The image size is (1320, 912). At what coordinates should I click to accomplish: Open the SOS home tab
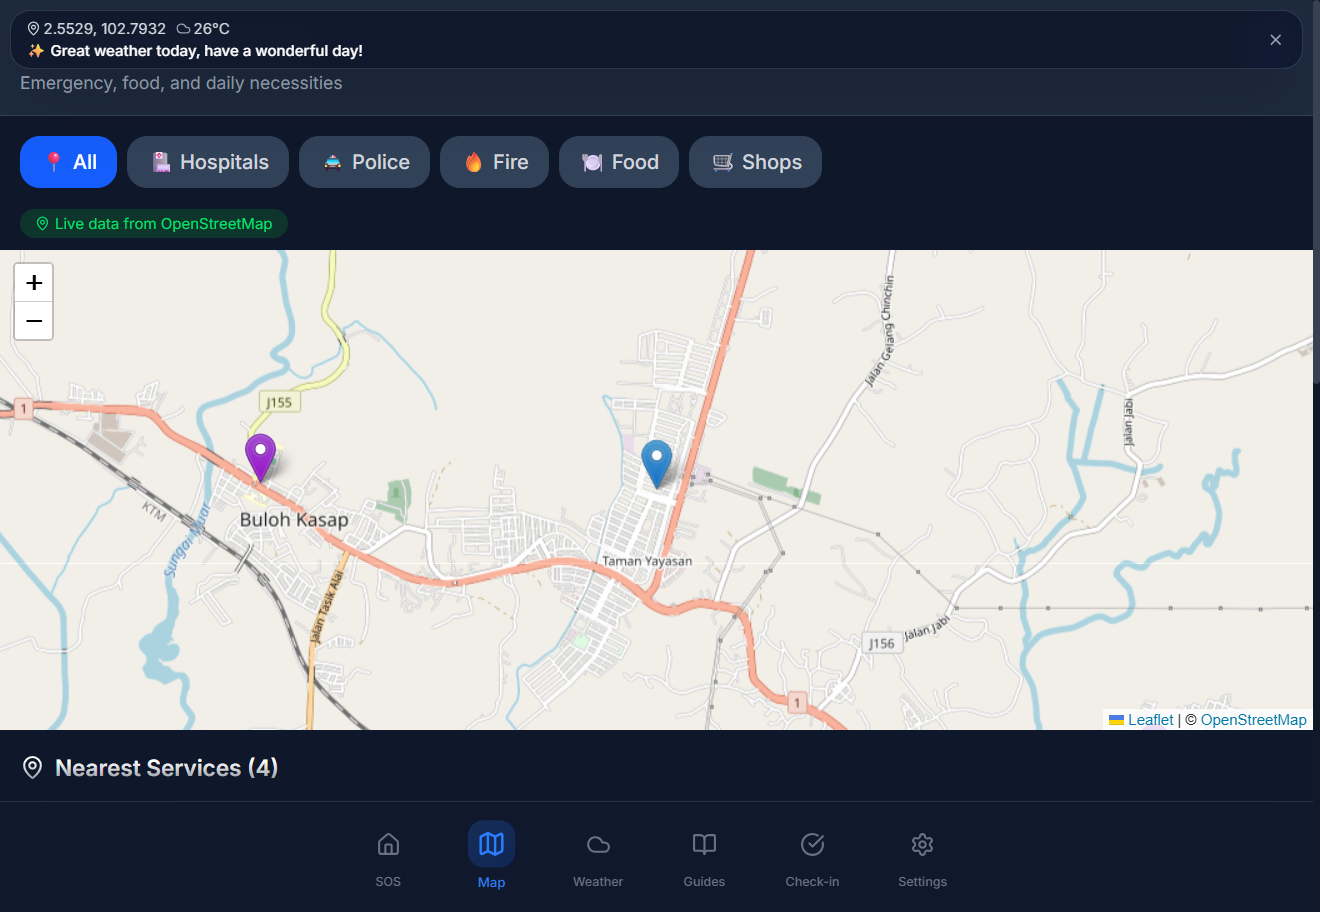click(388, 858)
